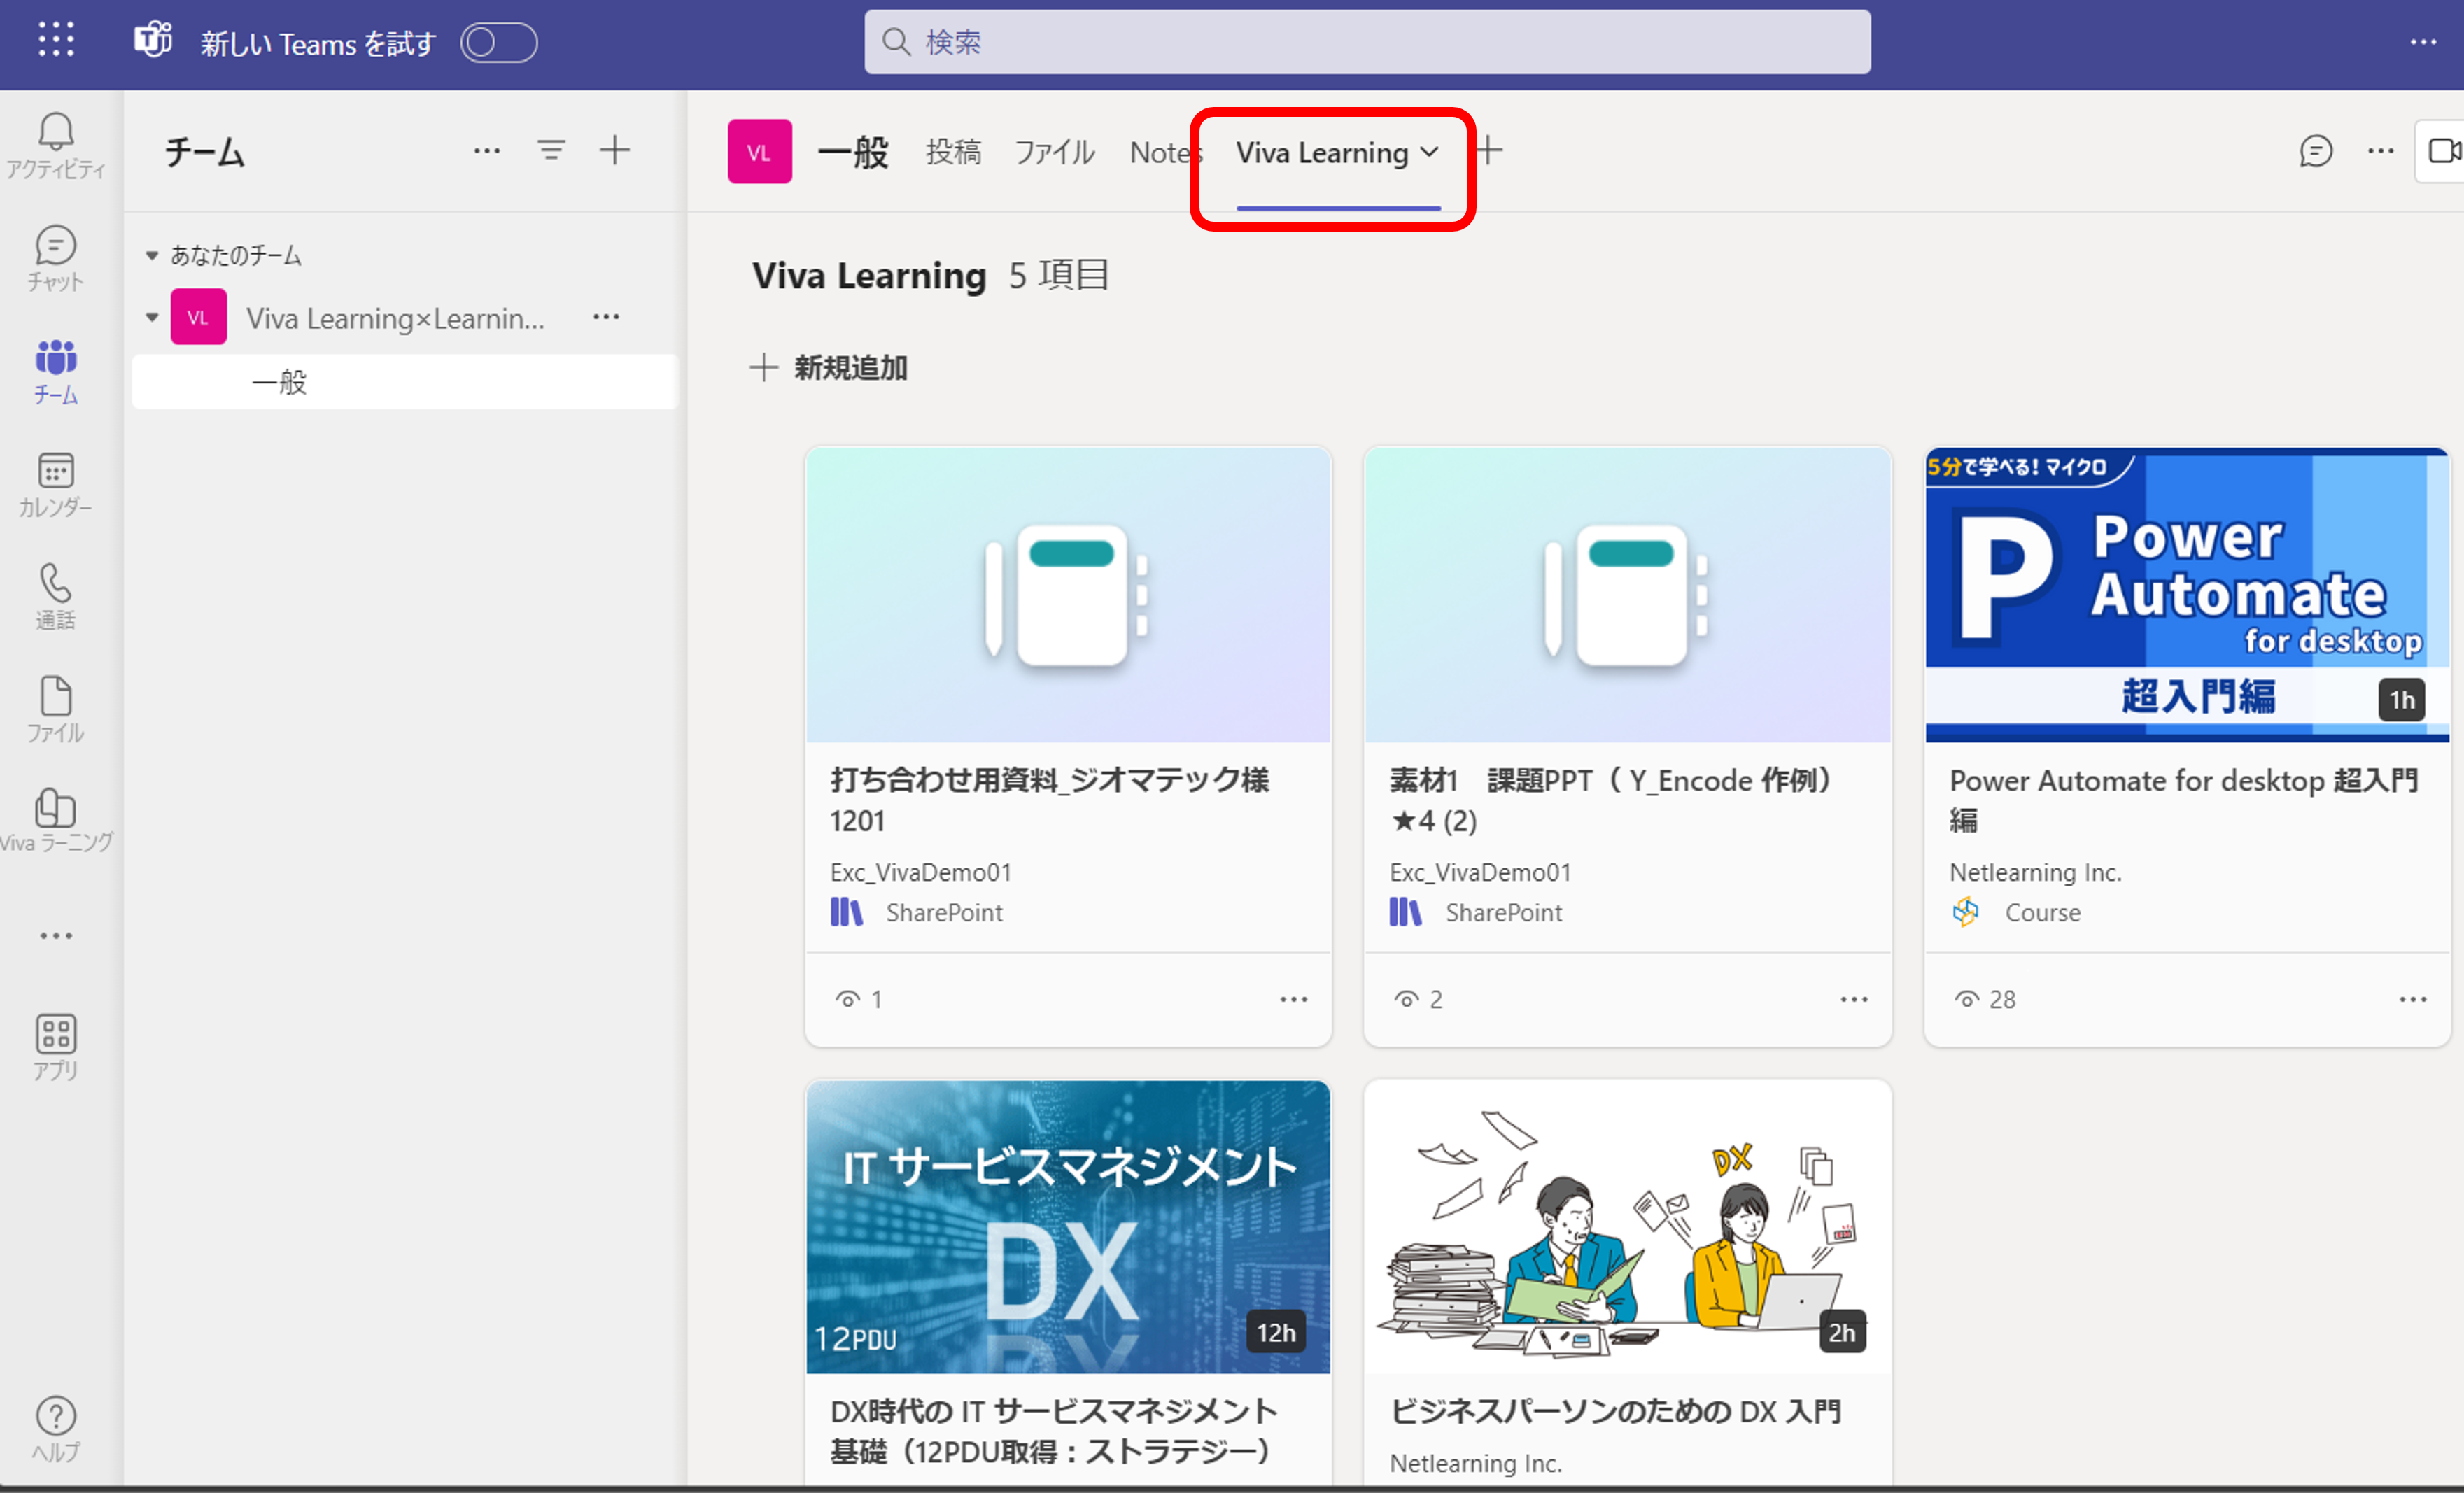Open Calls (通話) in sidebar
Viewport: 2464px width, 1493px height.
(56, 597)
